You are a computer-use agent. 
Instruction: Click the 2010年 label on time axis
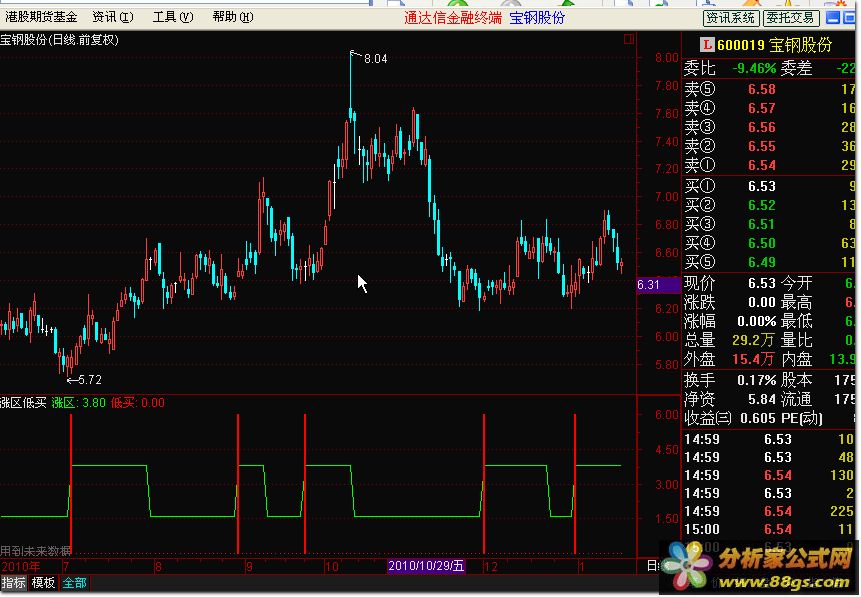point(21,566)
